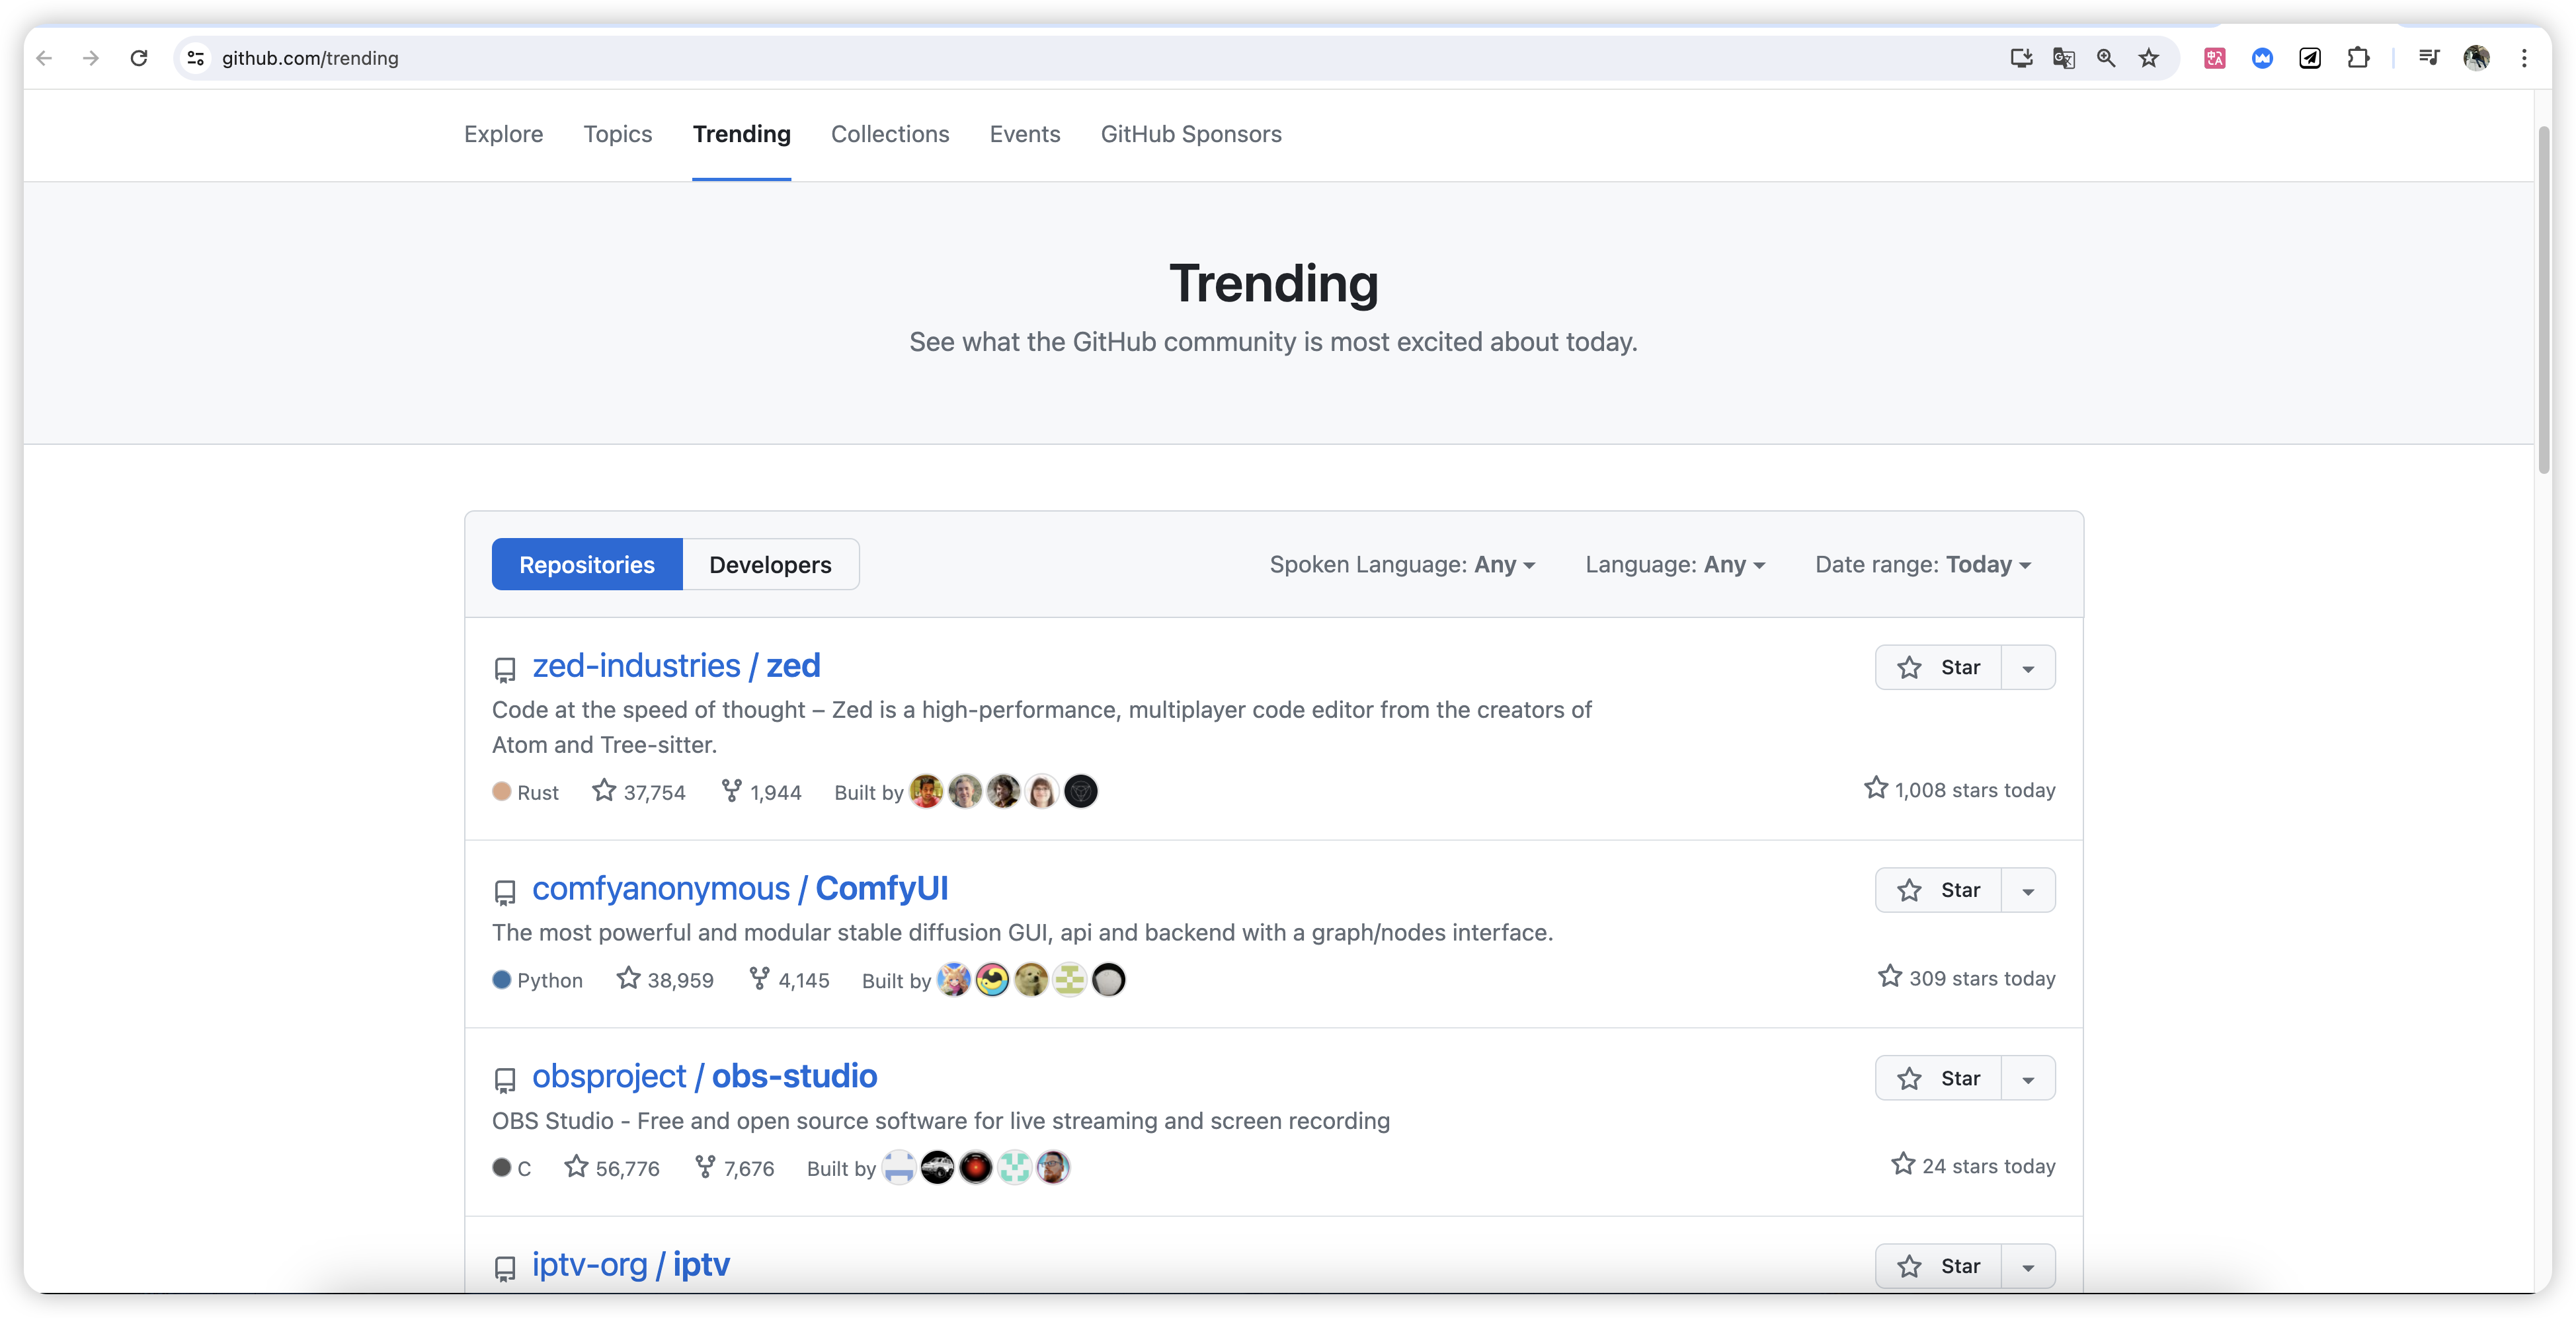Click the pink translator extension icon

2214,58
